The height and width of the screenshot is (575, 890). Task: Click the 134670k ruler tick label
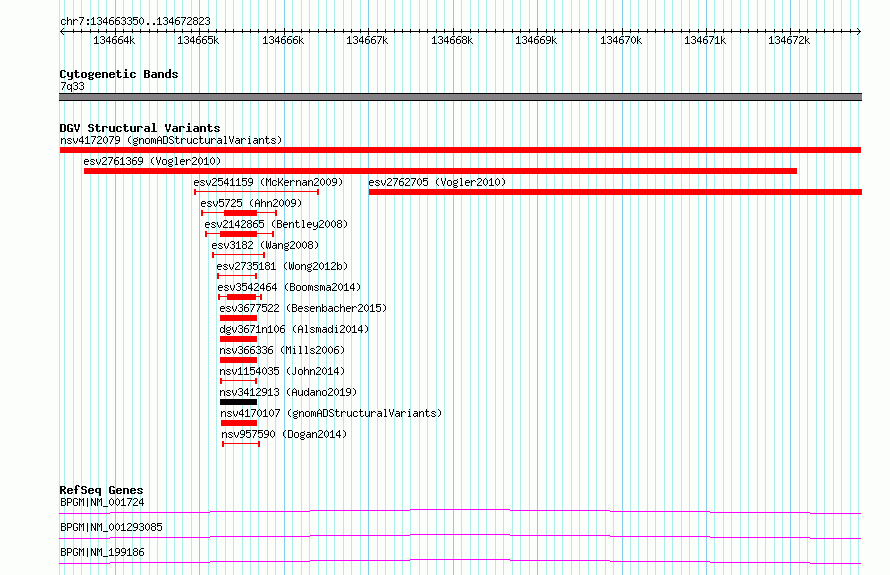tap(621, 40)
